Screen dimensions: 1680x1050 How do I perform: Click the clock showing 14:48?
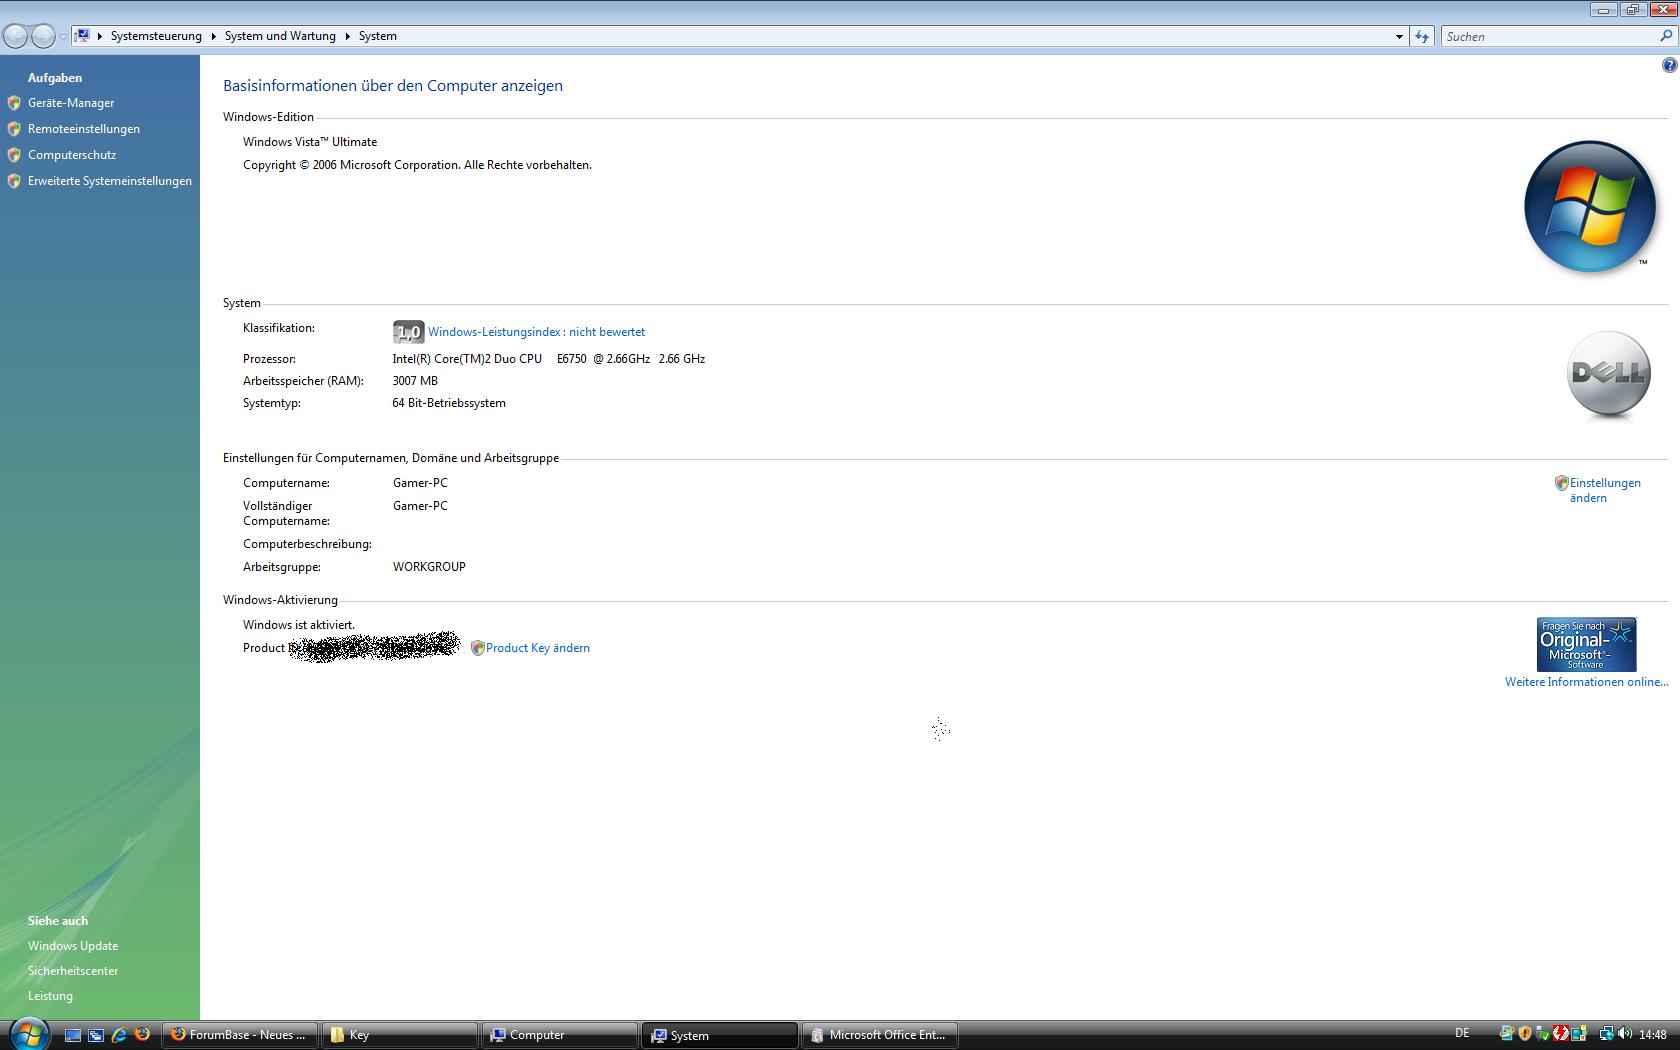click(x=1653, y=1035)
